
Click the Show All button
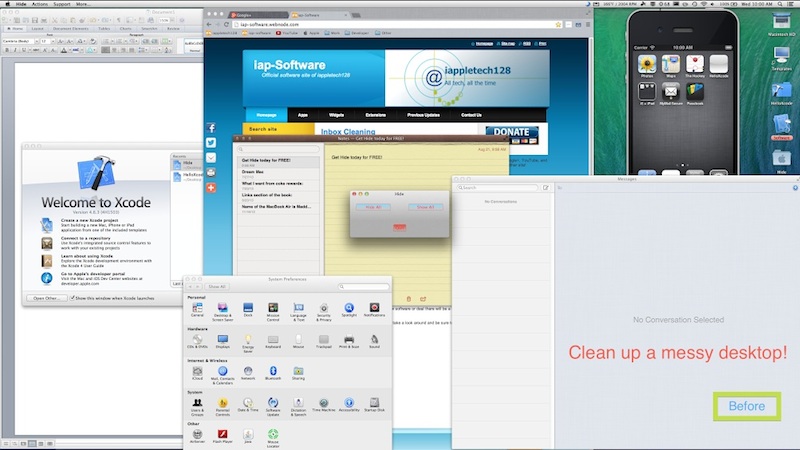point(425,206)
